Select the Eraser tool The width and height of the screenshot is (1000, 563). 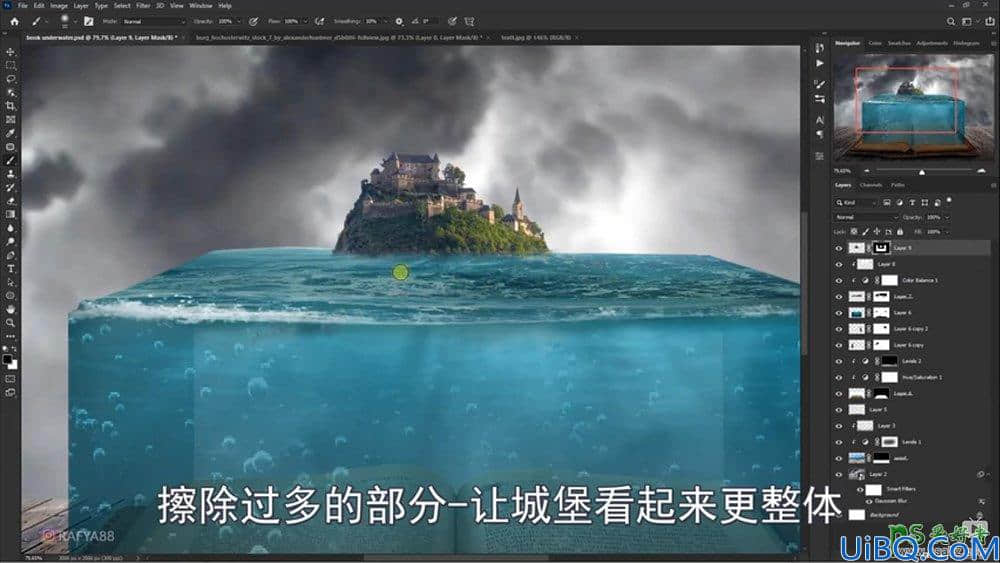pos(10,201)
